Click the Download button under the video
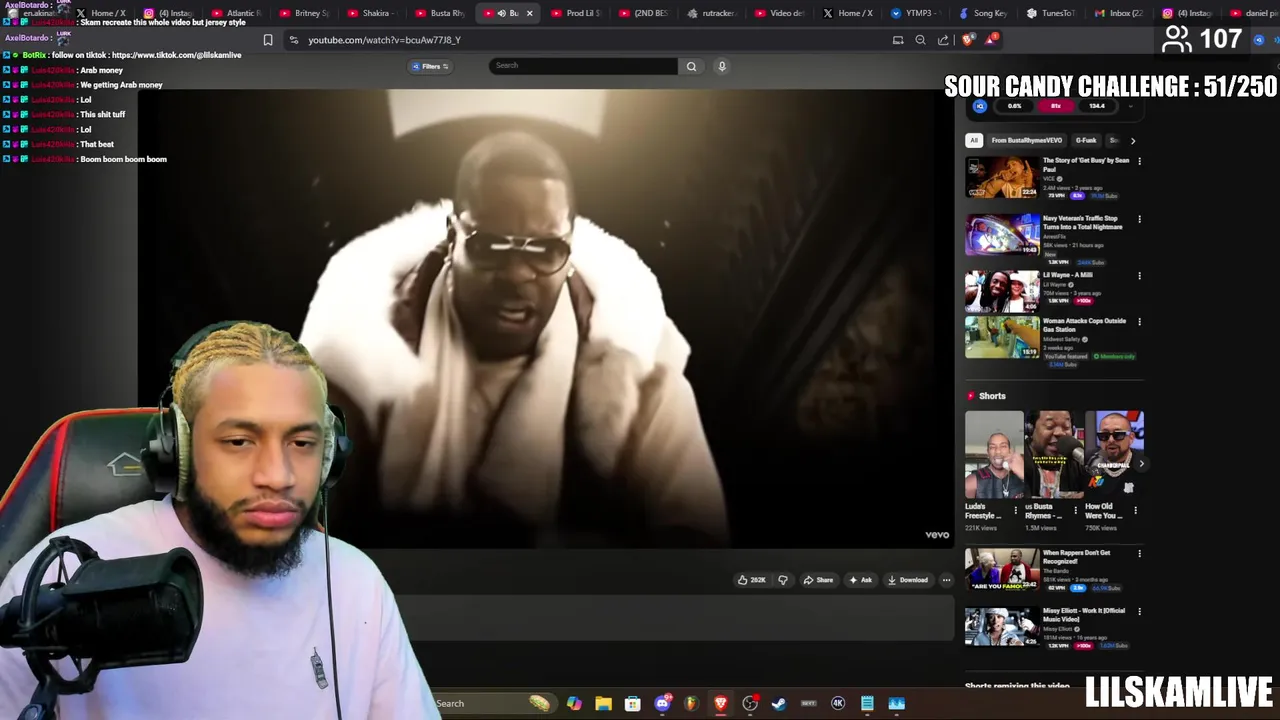The image size is (1280, 720). pyautogui.click(x=908, y=580)
